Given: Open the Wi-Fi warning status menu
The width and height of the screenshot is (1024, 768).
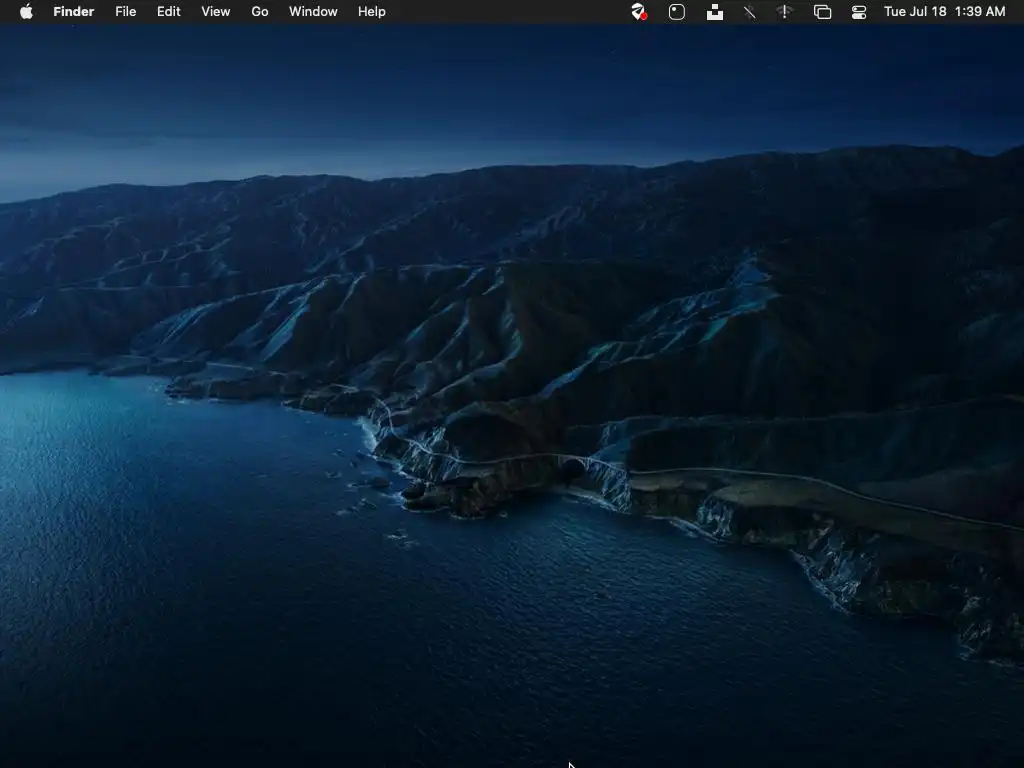Looking at the screenshot, I should click(x=784, y=12).
